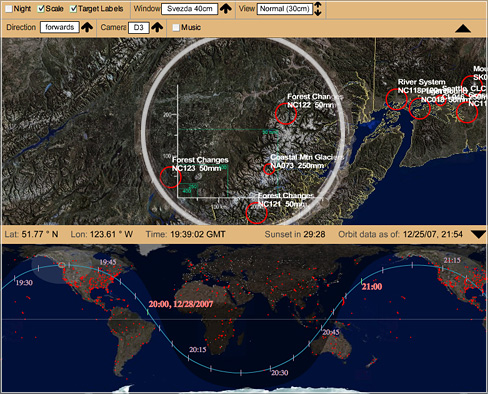The height and width of the screenshot is (394, 488).
Task: Expand the status bar with the down triangle
Action: (x=479, y=235)
